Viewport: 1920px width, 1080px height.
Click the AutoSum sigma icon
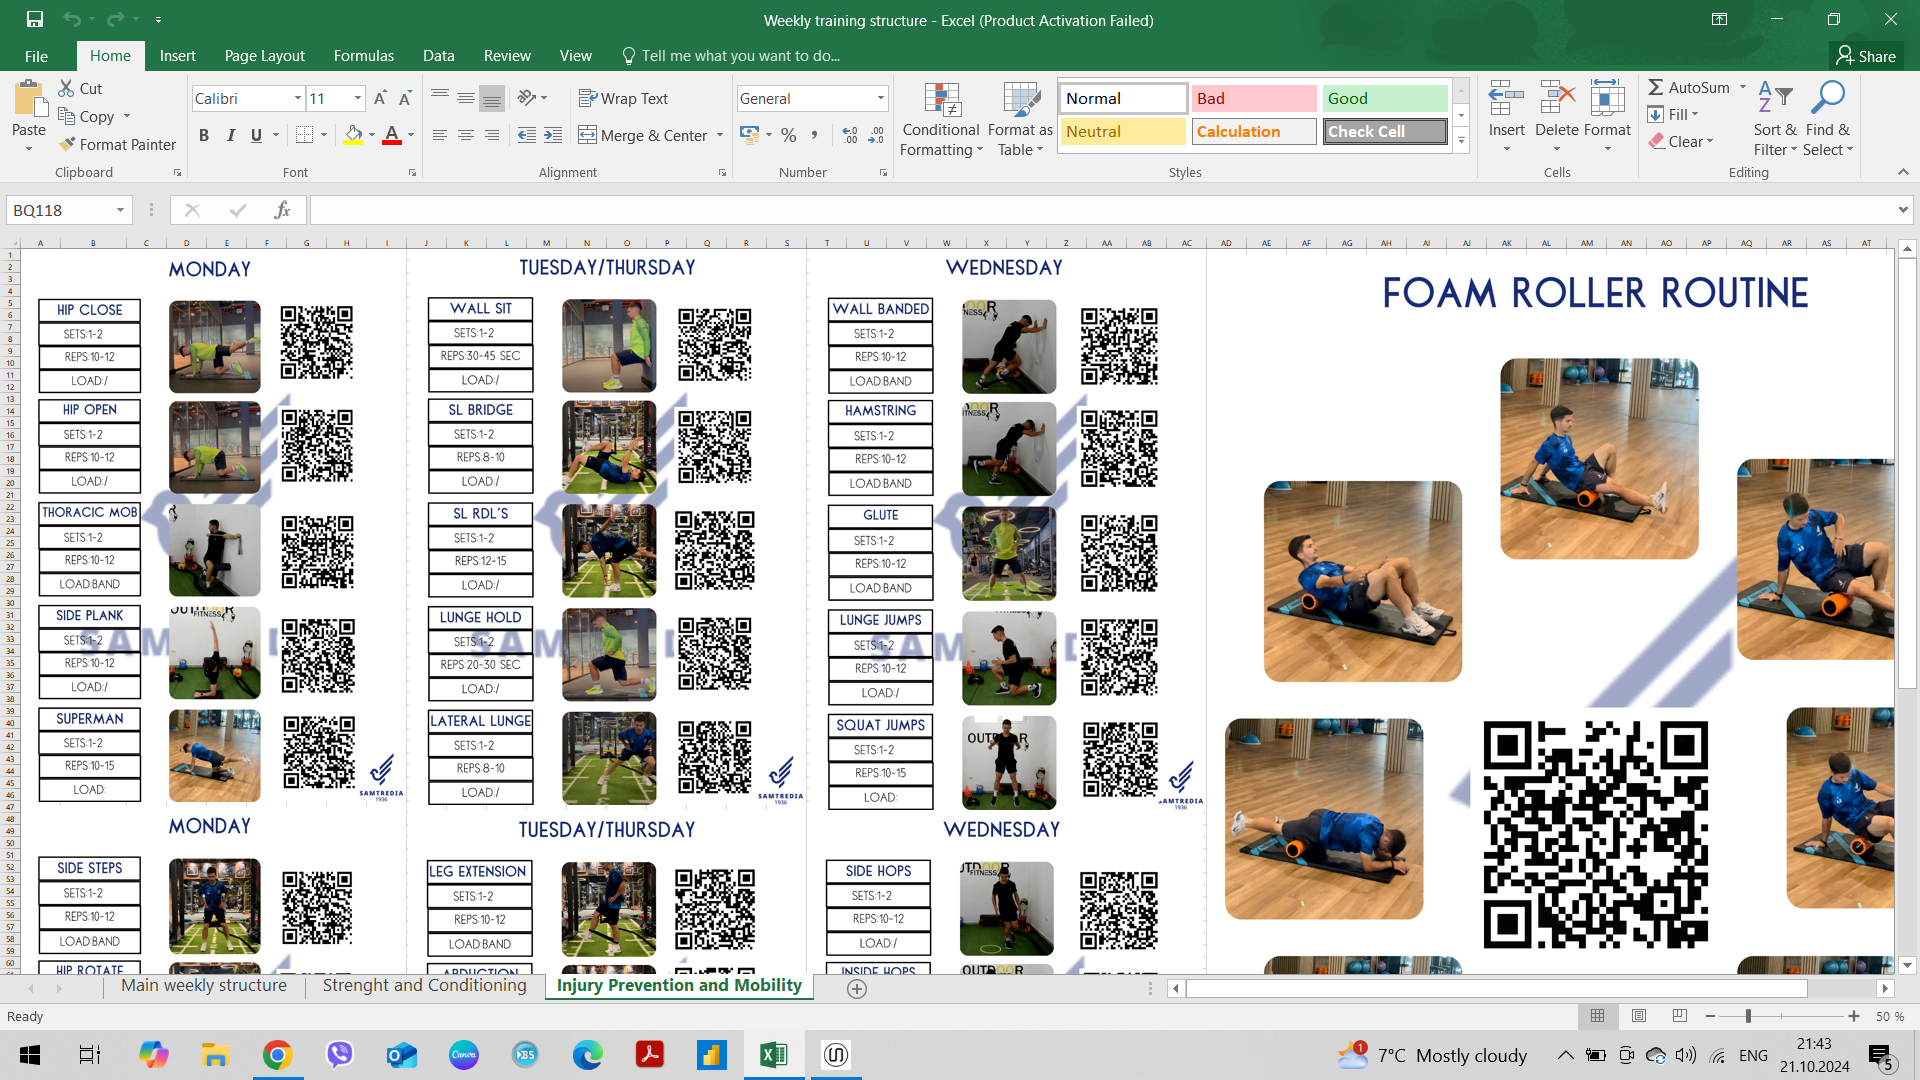click(1656, 87)
